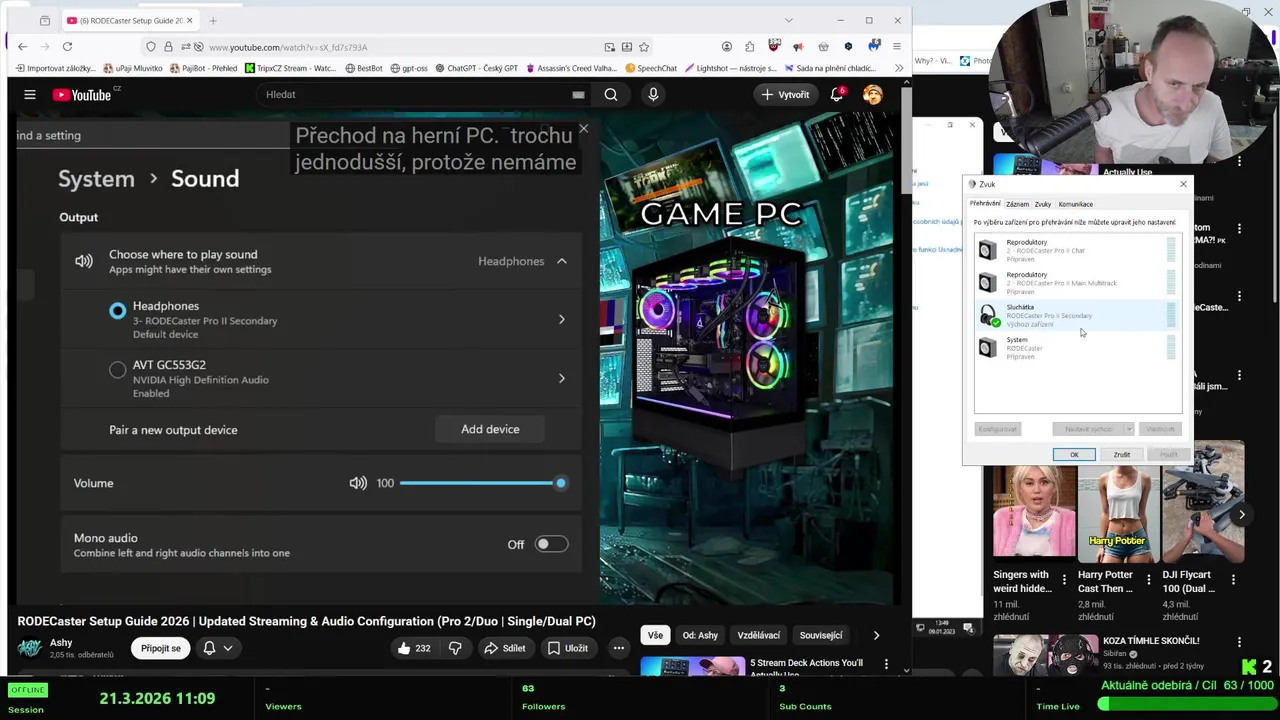Select System RODECaster playback device
1280x720 pixels.
[x=1078, y=348]
